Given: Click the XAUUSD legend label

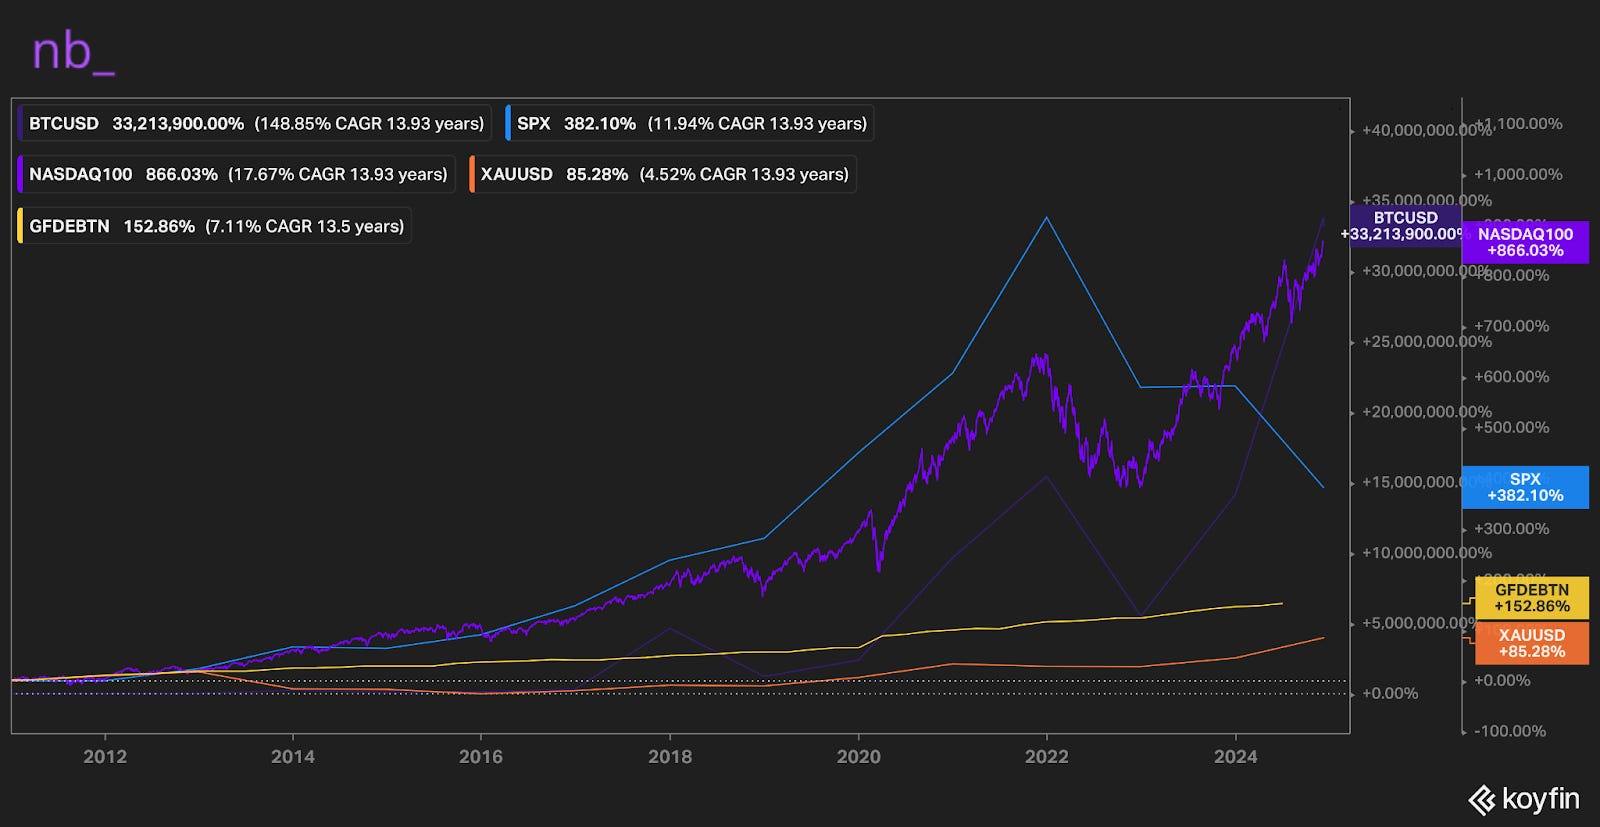Looking at the screenshot, I should [516, 174].
